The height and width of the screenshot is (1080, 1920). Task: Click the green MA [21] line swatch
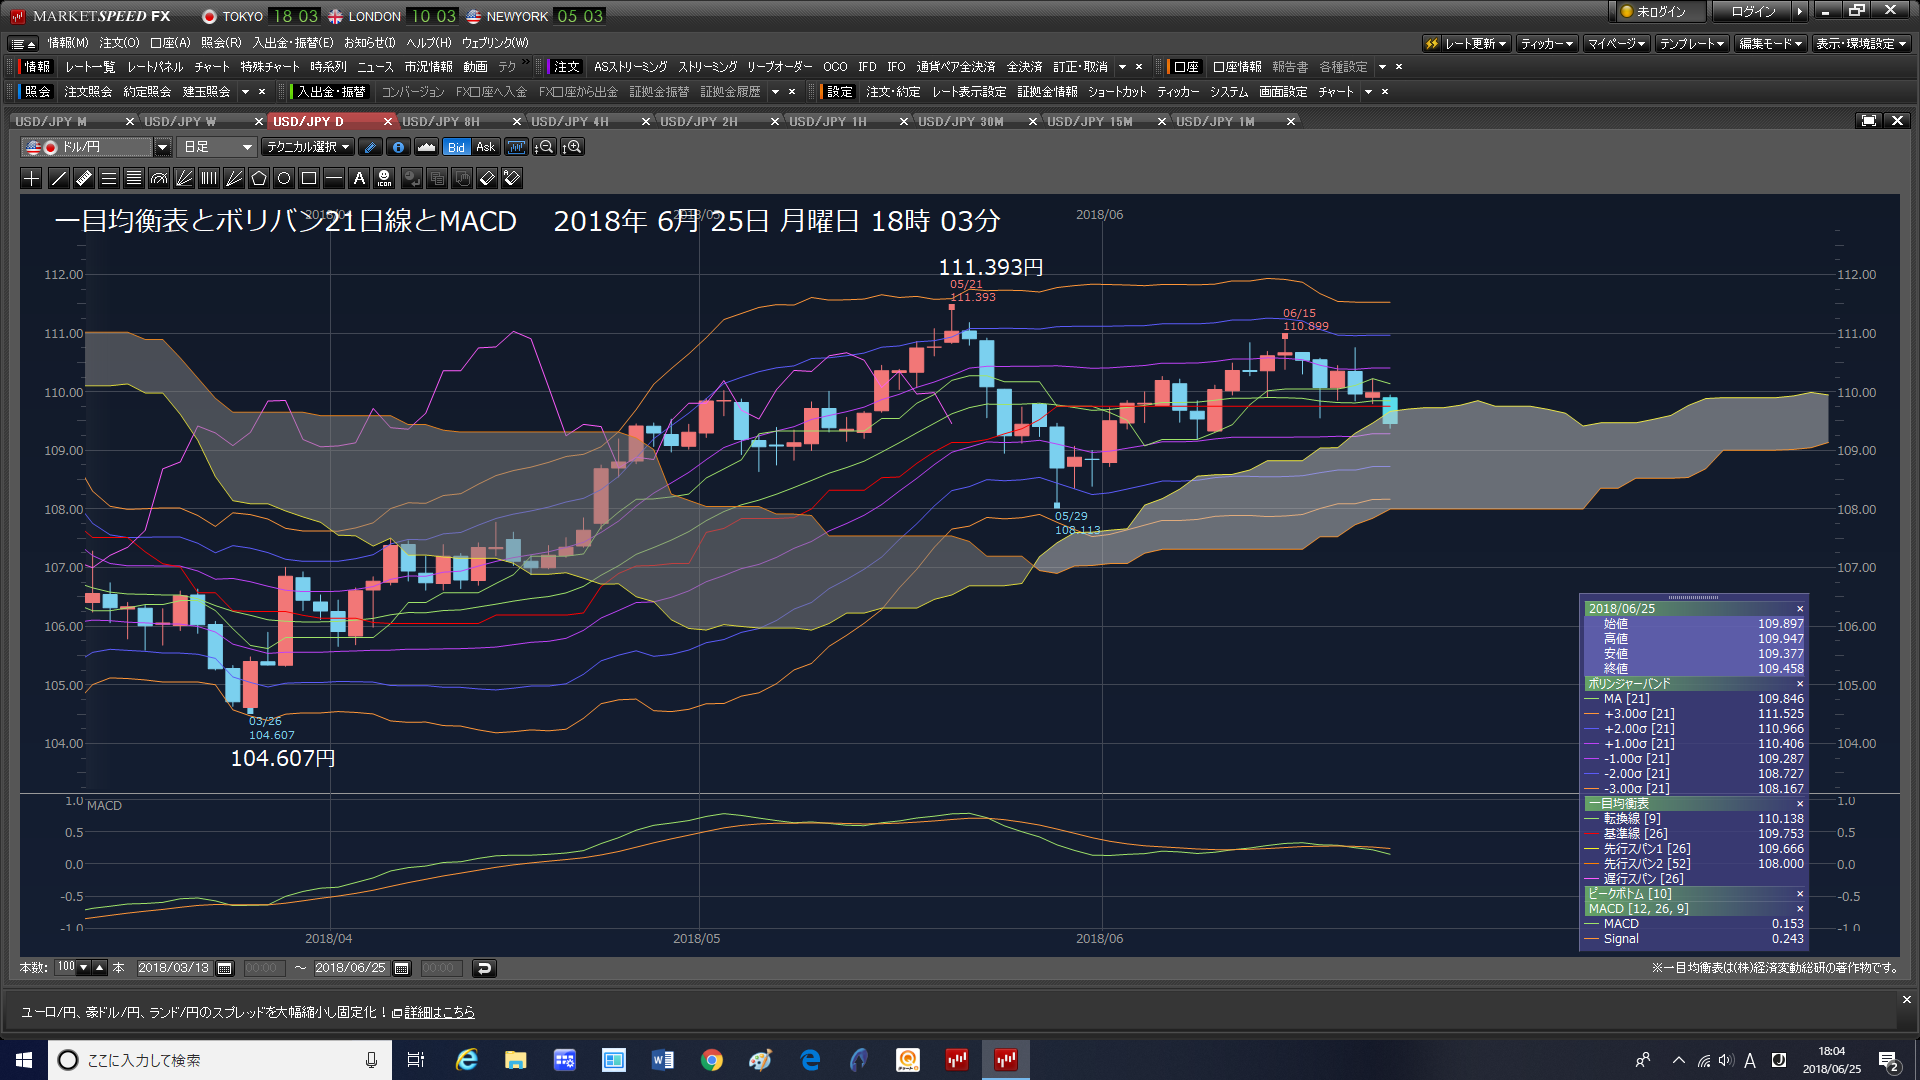pos(1591,699)
